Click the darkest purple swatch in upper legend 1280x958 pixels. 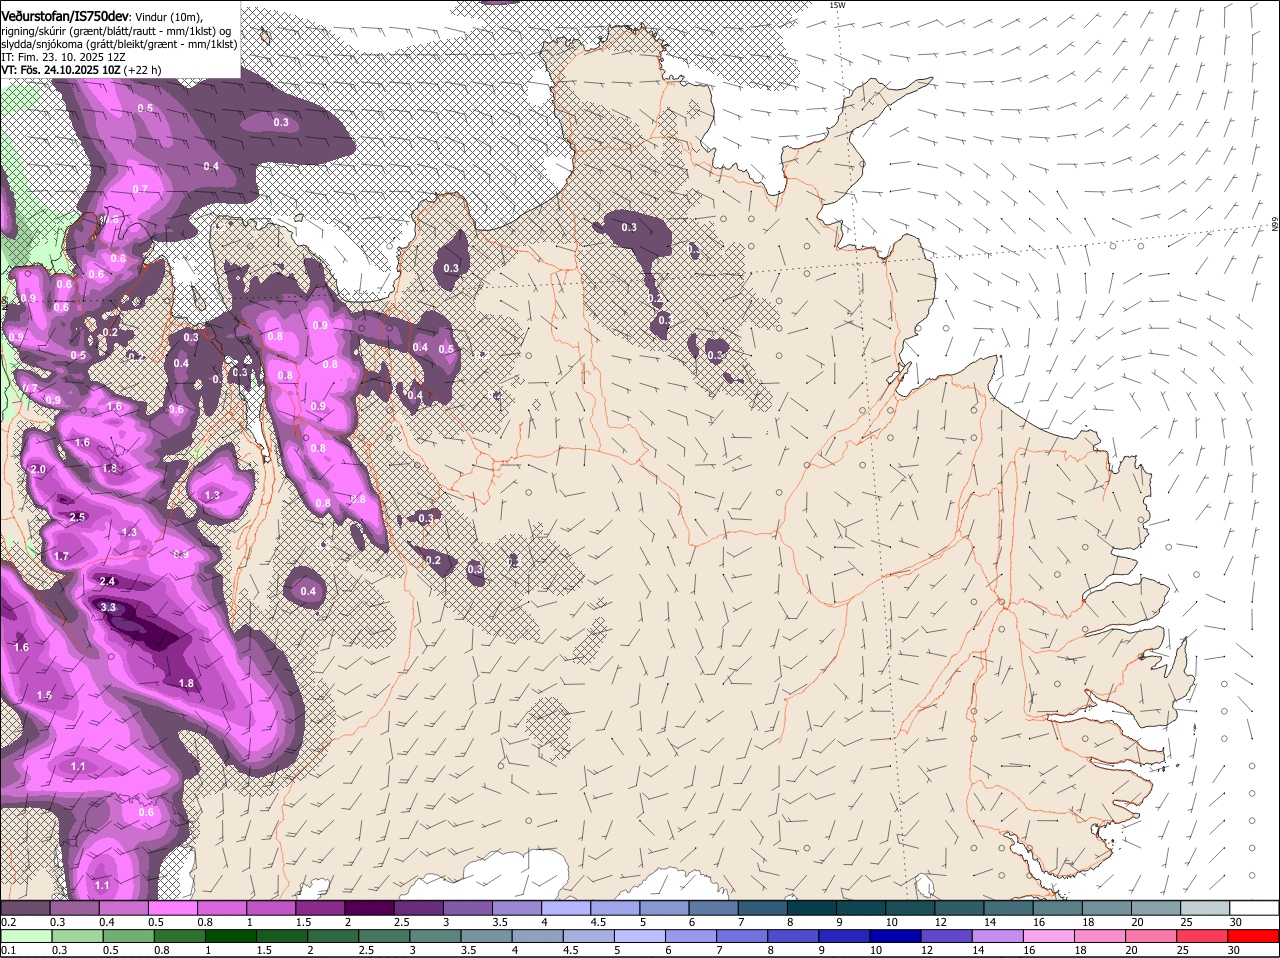[x=369, y=908]
